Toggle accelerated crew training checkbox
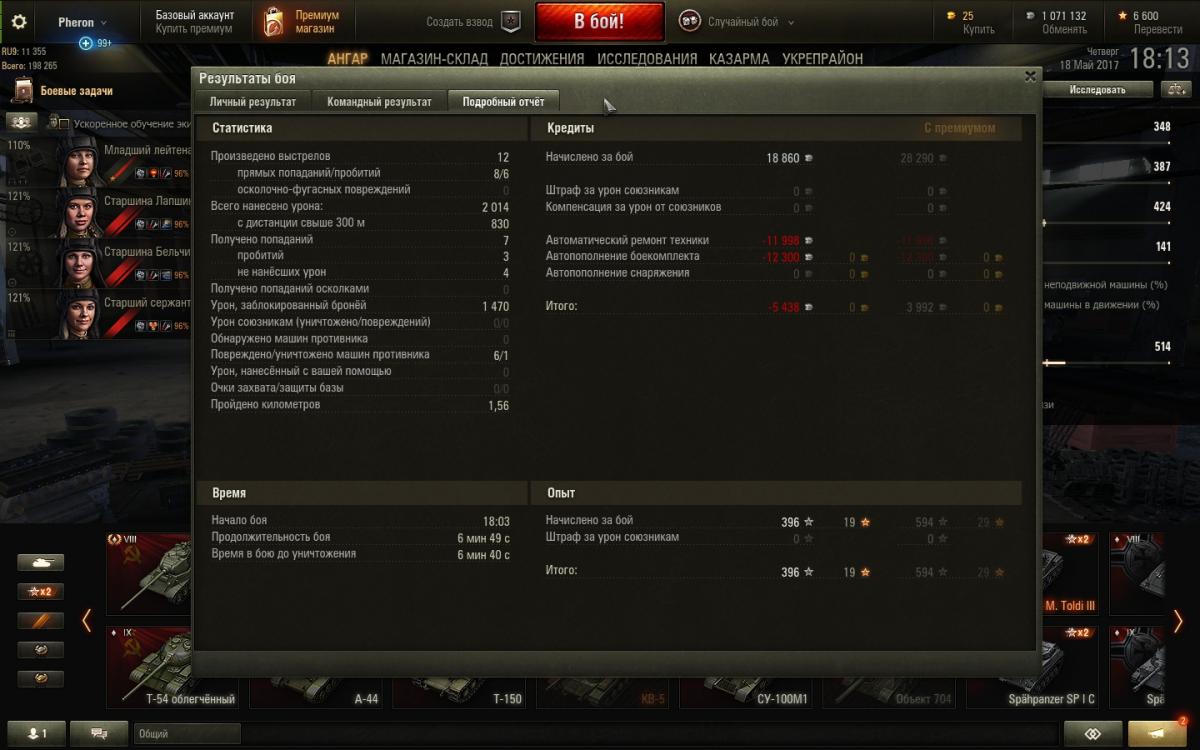This screenshot has width=1200, height=750. [63, 124]
